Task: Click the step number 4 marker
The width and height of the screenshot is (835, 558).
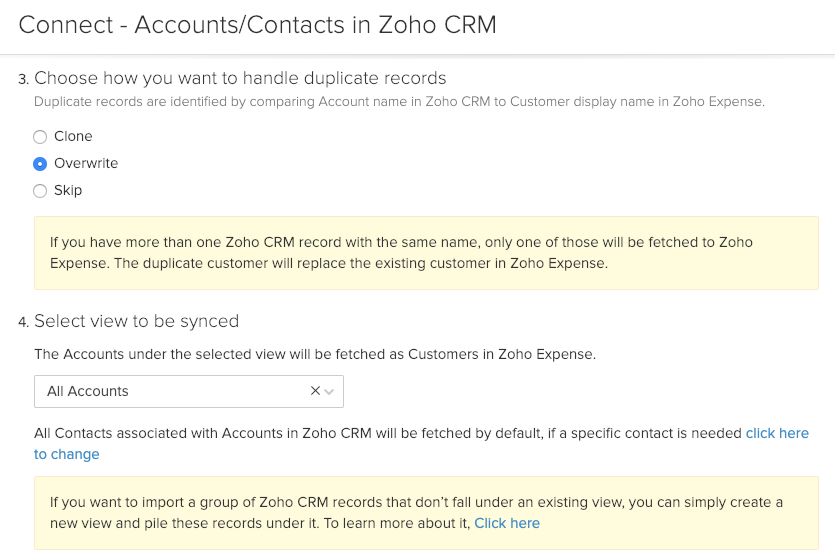Action: (23, 322)
